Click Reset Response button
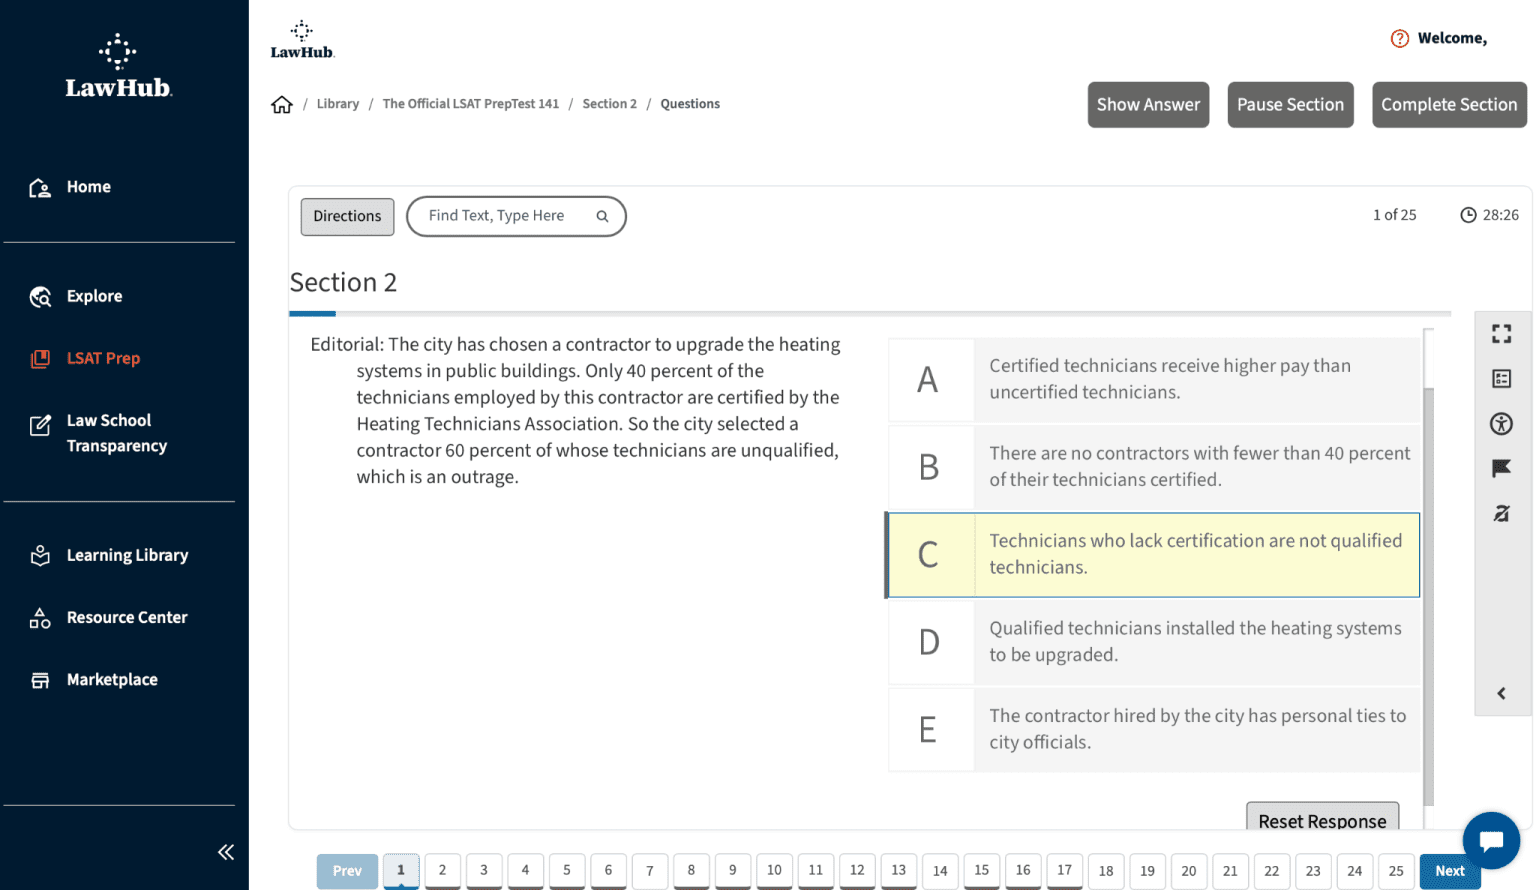 pos(1322,817)
